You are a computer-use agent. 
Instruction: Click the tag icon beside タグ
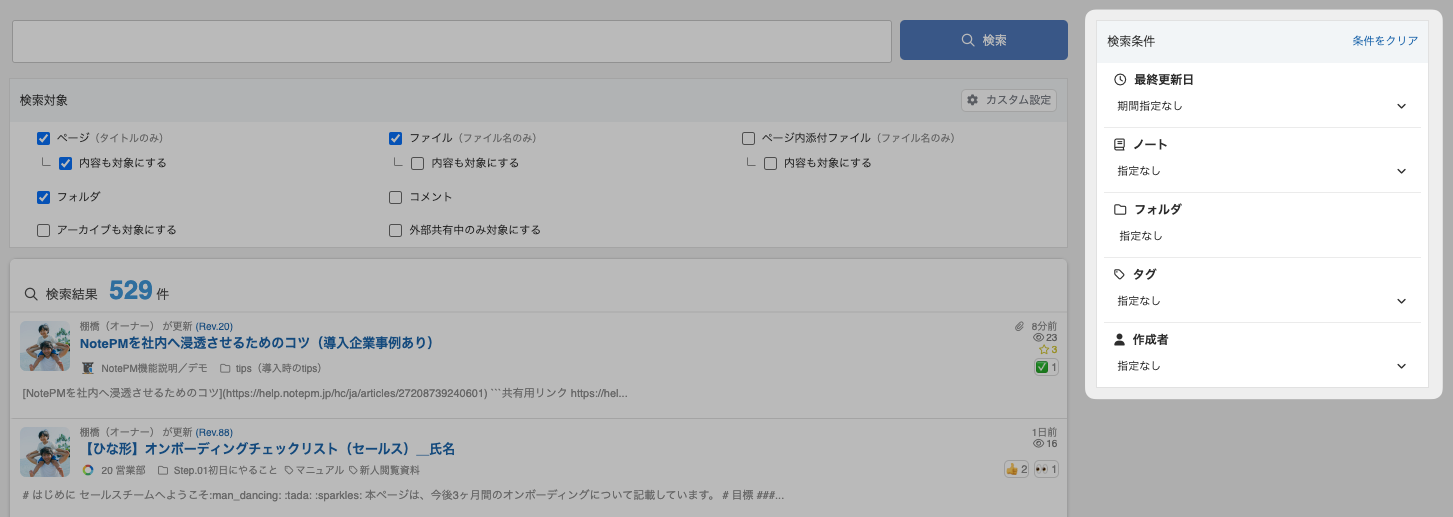pos(1120,274)
